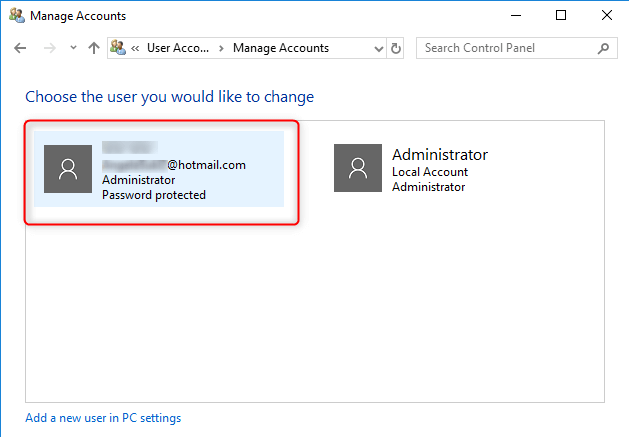Viewport: 629px width, 437px height.
Task: Go up one level with Up arrow
Action: click(93, 48)
